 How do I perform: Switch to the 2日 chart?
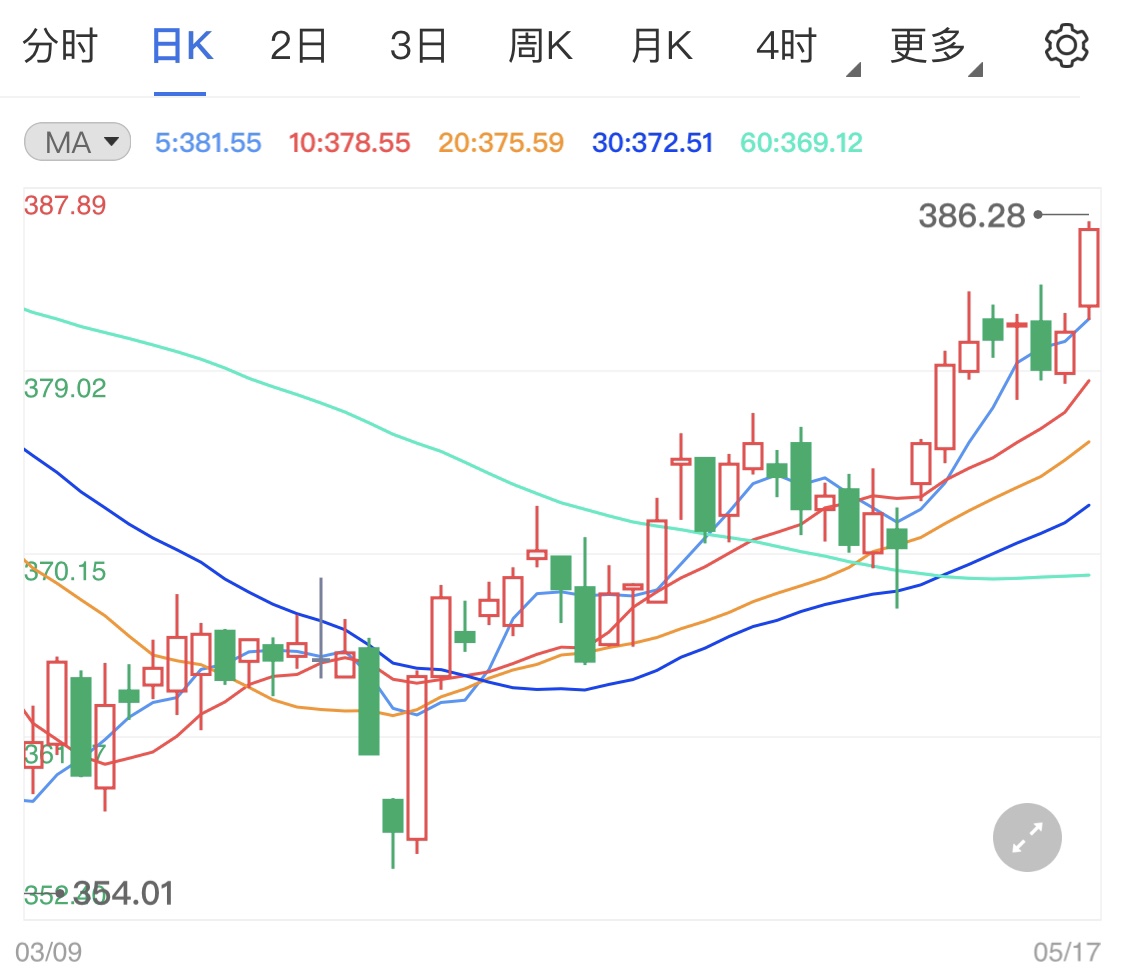pyautogui.click(x=297, y=44)
